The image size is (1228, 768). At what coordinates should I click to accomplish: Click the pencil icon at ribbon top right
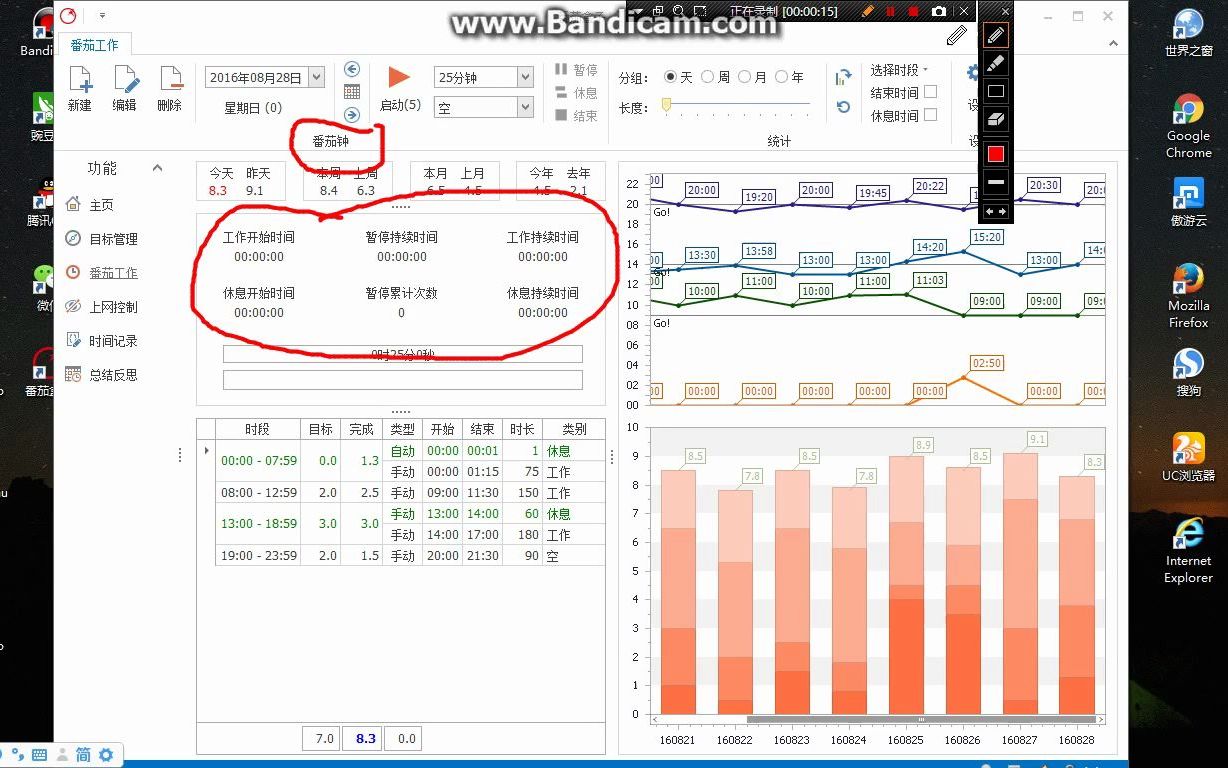pos(957,36)
